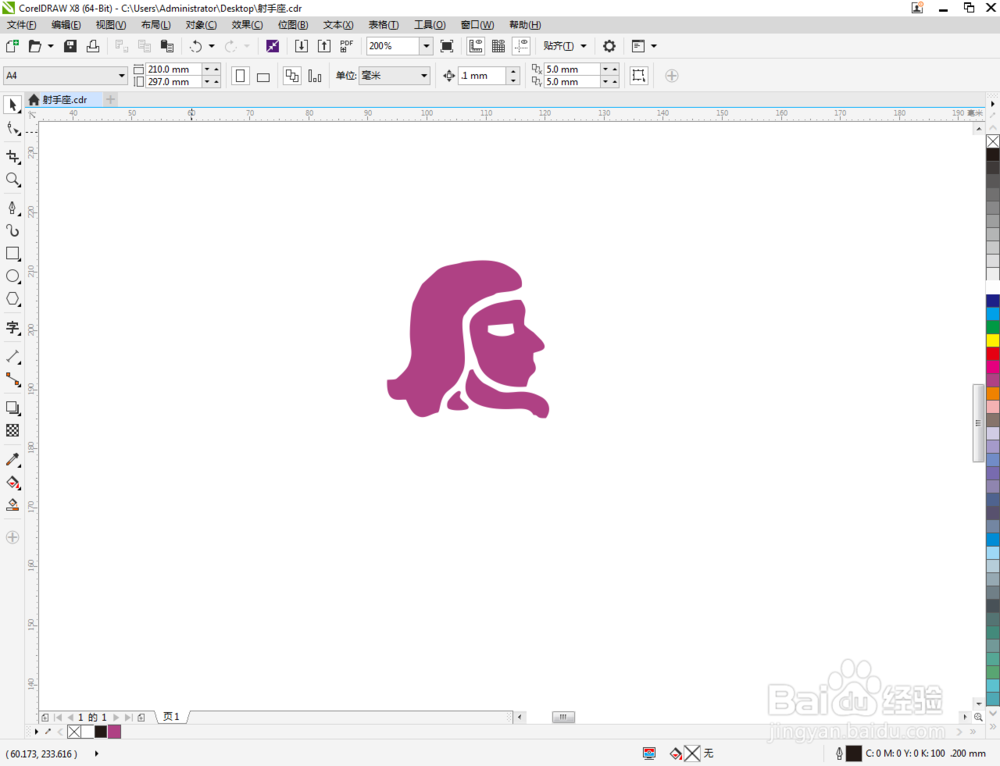
Task: Open the File menu
Action: point(22,25)
